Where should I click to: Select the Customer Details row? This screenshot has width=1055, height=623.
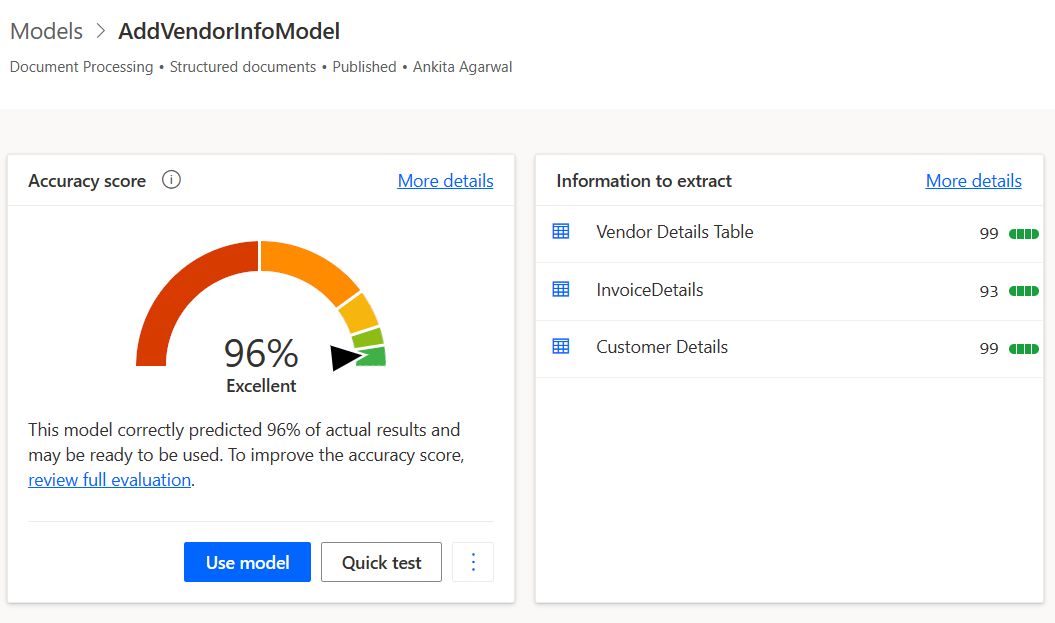789,349
